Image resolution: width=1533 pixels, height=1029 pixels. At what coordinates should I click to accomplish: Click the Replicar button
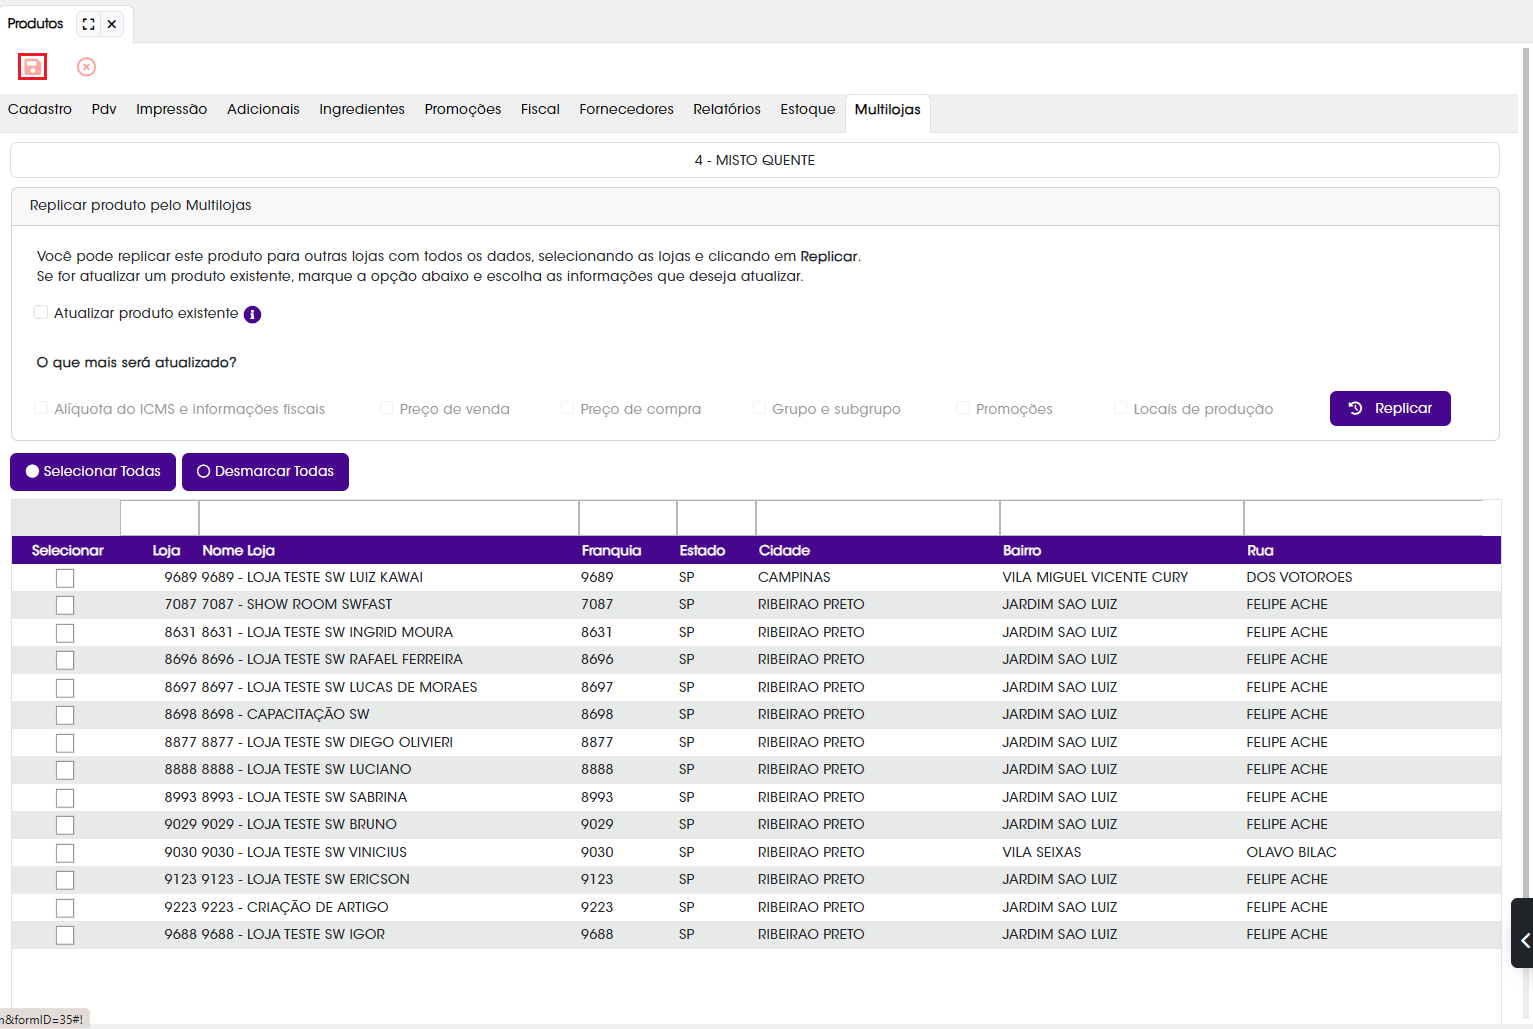pos(1390,408)
